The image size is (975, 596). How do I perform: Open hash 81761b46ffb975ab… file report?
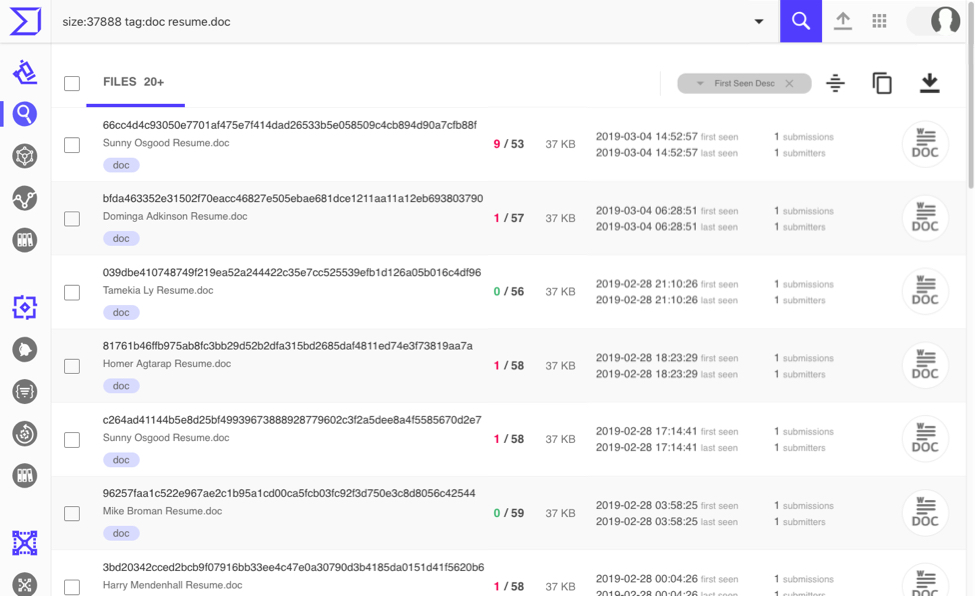(288, 346)
